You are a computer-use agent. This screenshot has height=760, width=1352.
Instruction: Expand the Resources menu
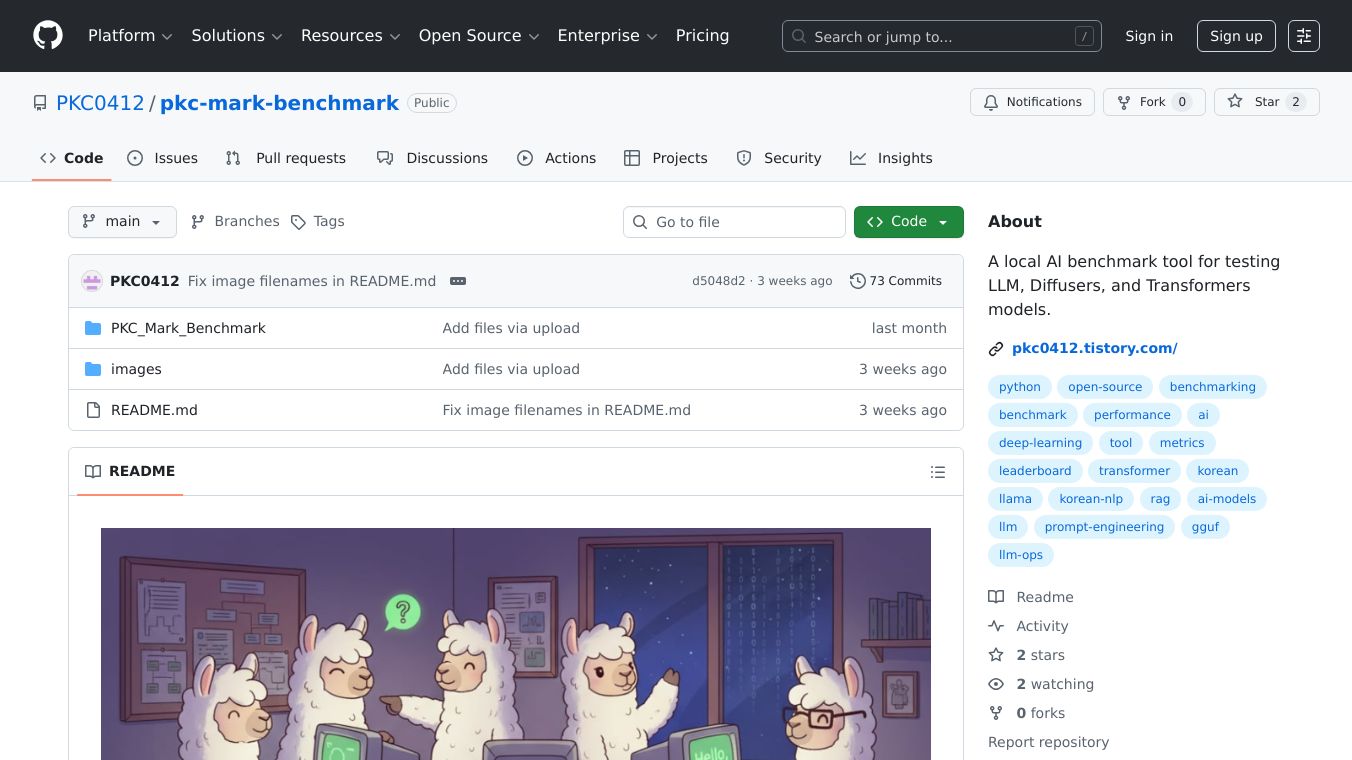[x=351, y=36]
